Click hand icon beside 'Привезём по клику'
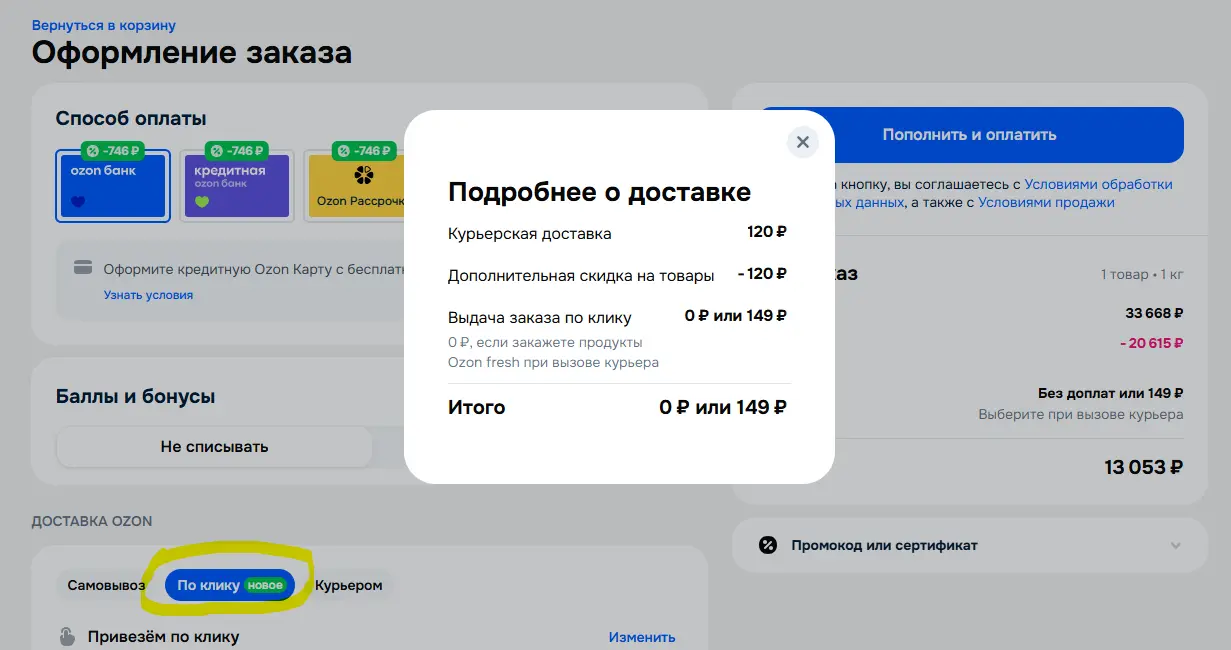Screen dimensions: 1231x650 (x=67, y=637)
